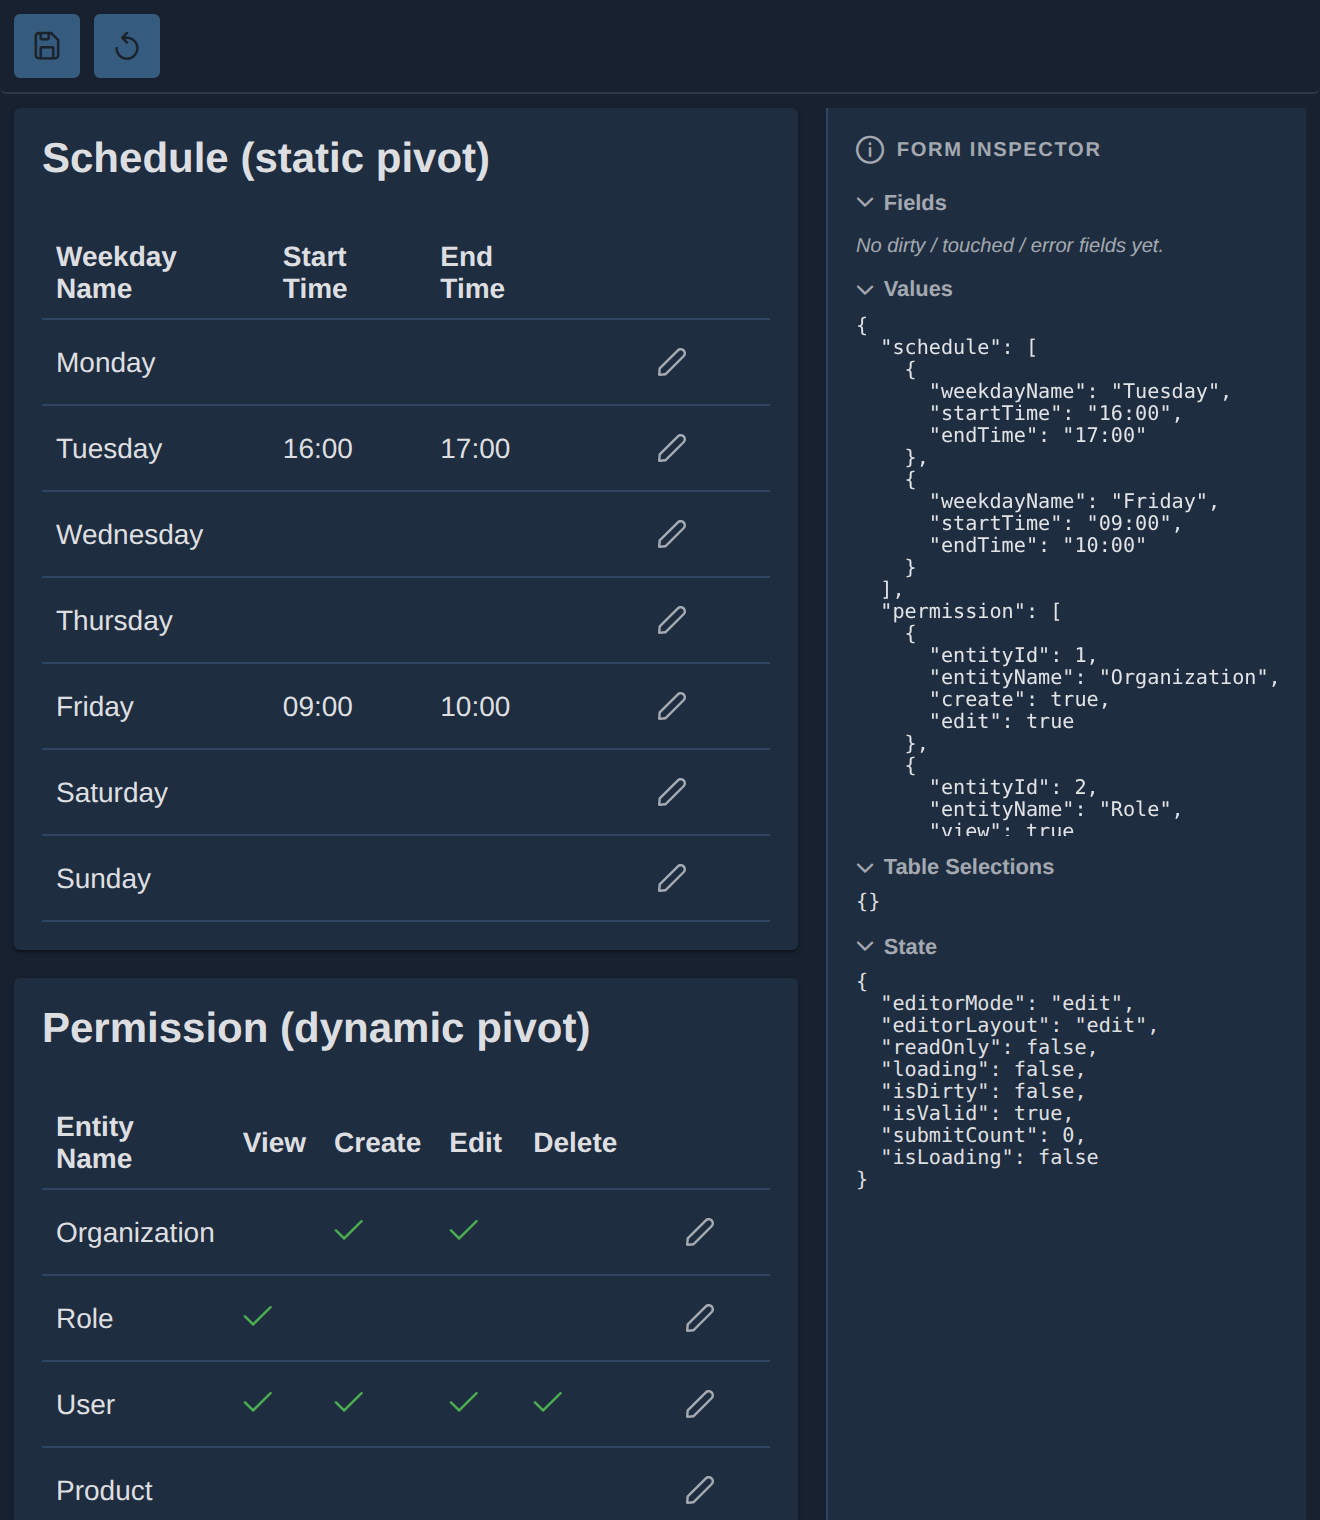Open the editor for Product row
Image resolution: width=1320 pixels, height=1520 pixels.
pyautogui.click(x=700, y=1490)
